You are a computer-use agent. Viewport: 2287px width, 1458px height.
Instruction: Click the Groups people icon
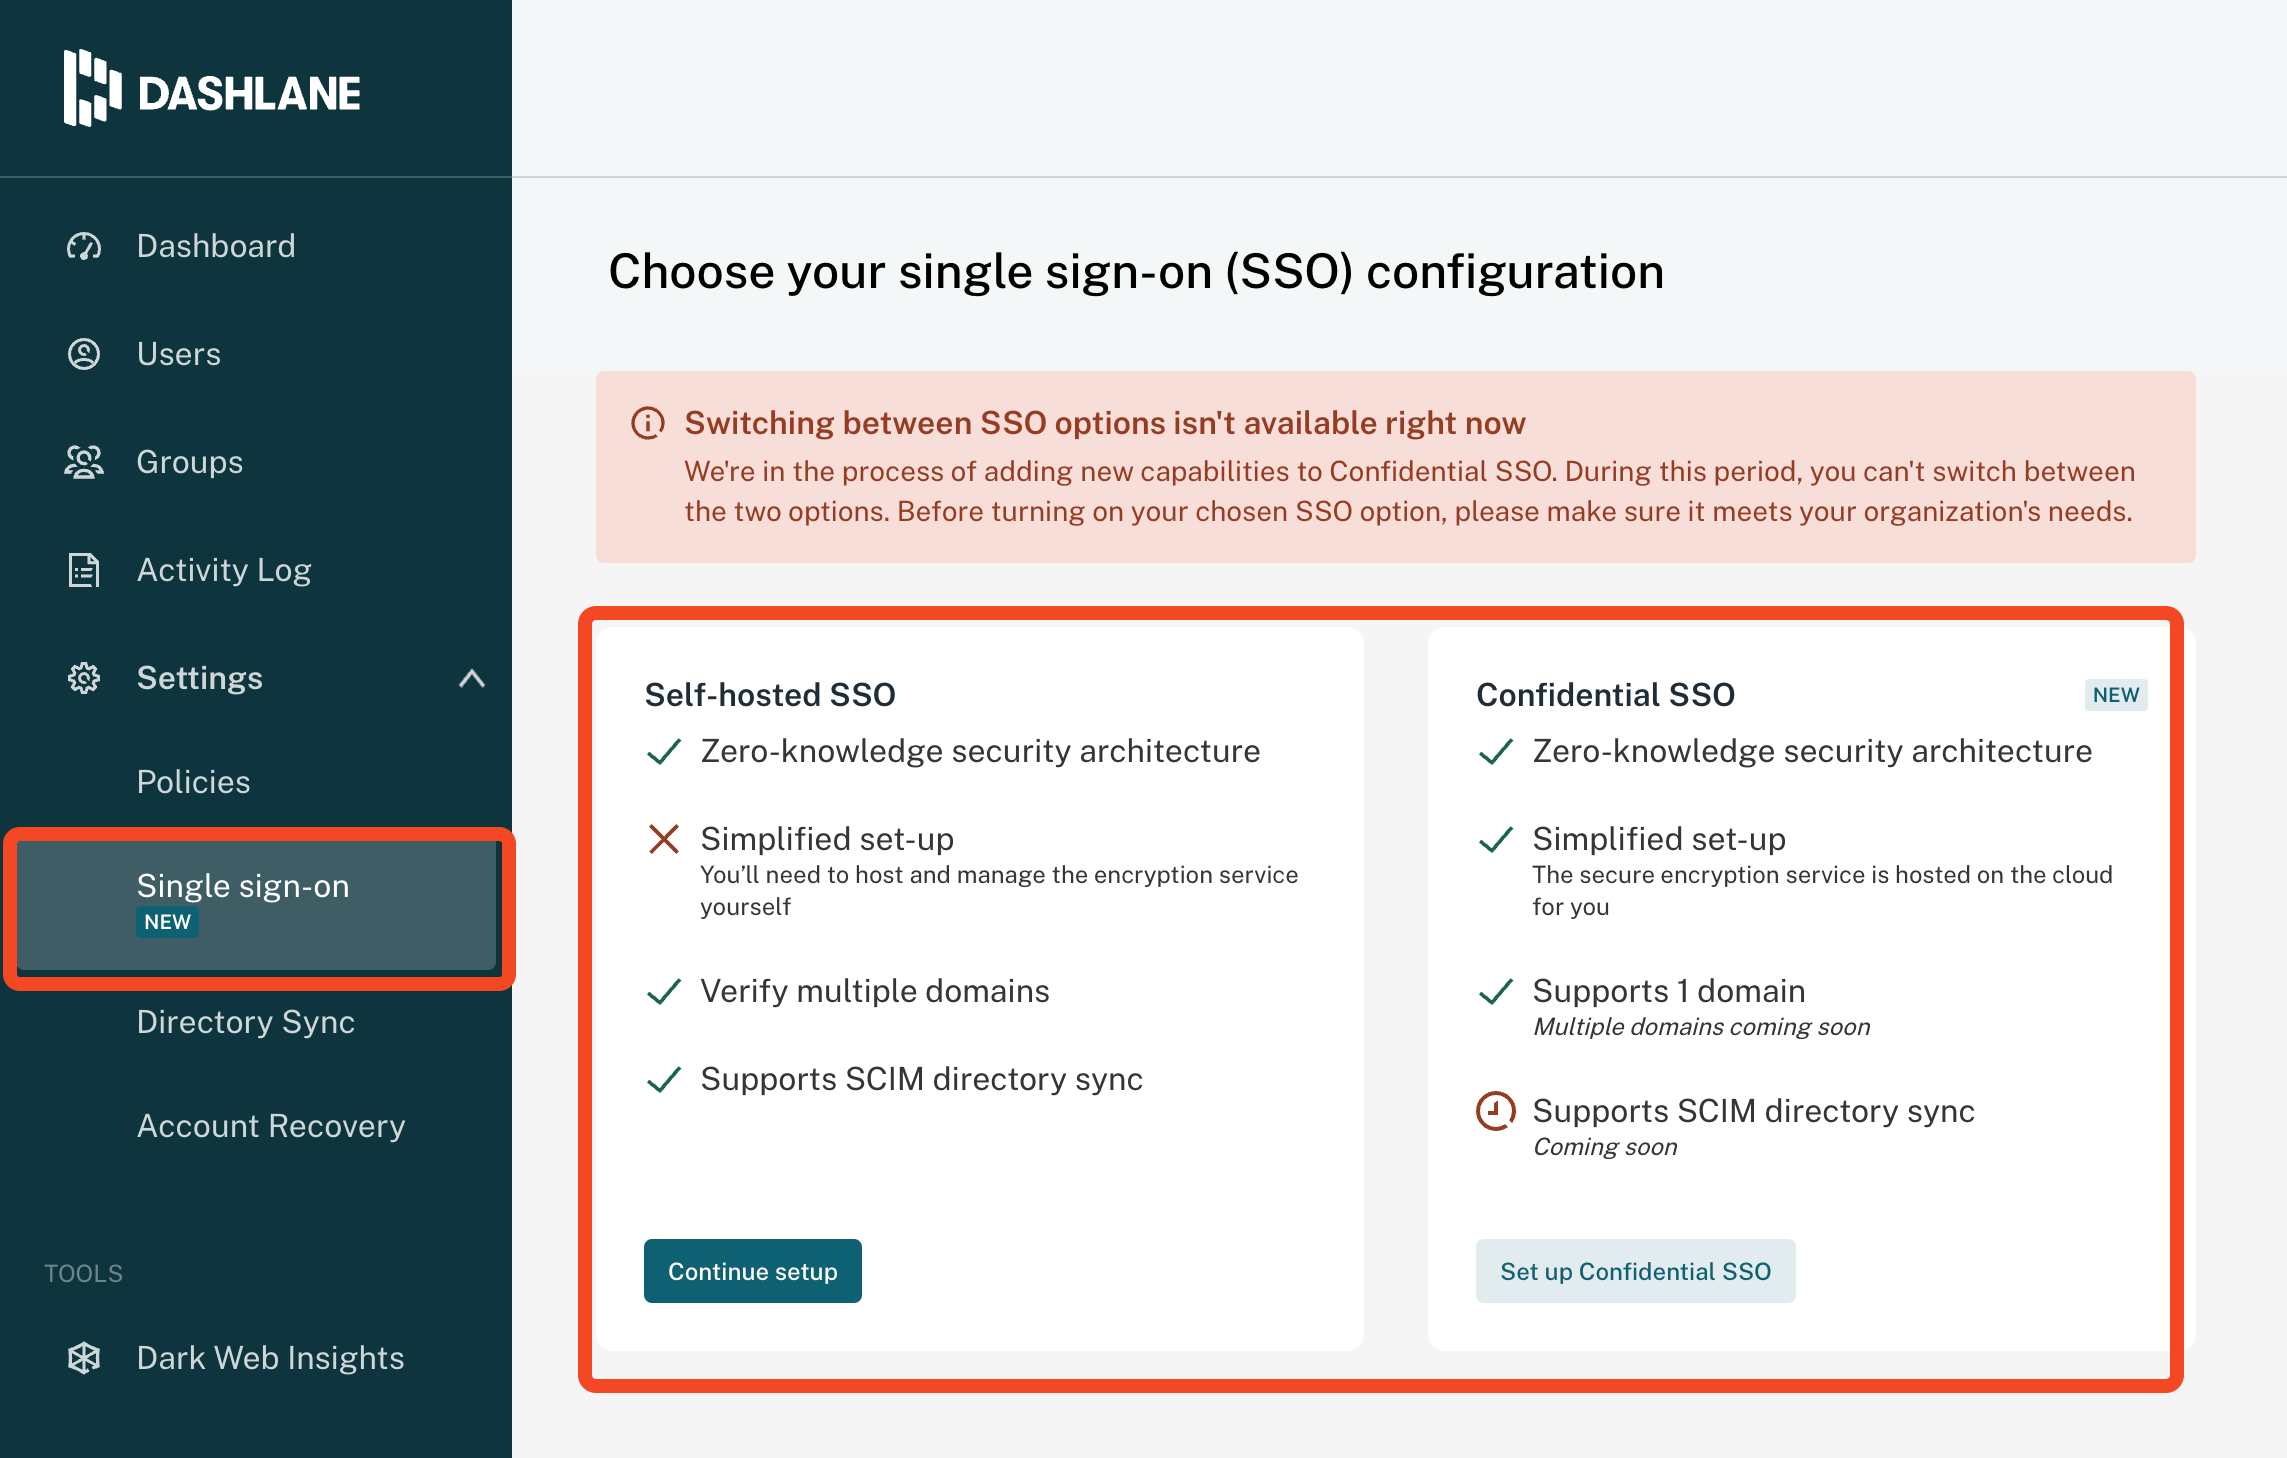click(84, 462)
